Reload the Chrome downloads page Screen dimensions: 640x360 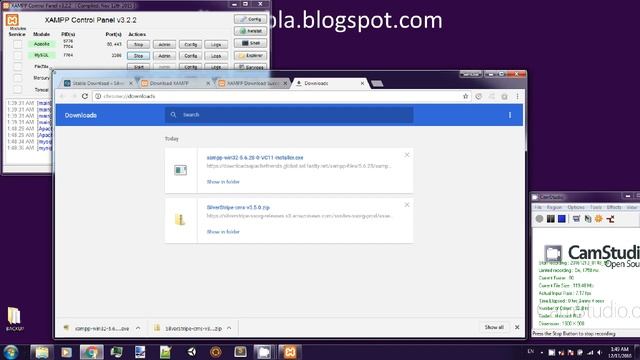click(x=84, y=96)
